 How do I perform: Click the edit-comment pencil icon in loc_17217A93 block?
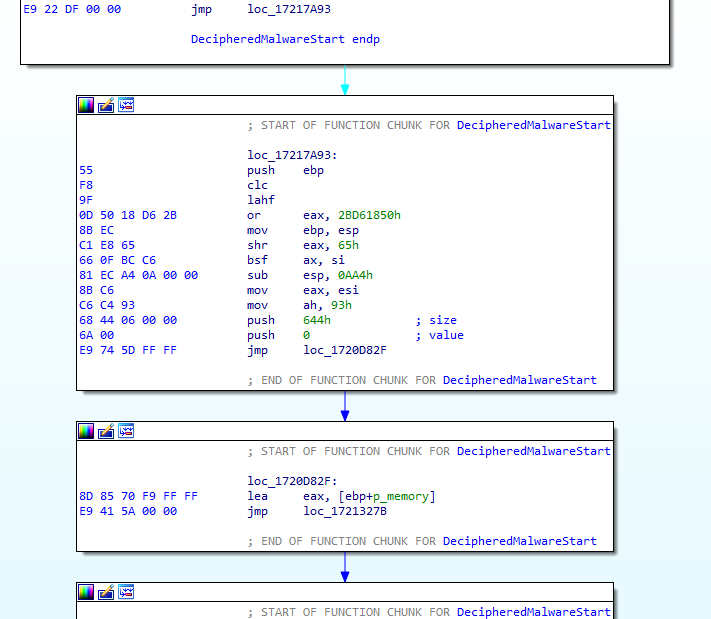pyautogui.click(x=106, y=105)
